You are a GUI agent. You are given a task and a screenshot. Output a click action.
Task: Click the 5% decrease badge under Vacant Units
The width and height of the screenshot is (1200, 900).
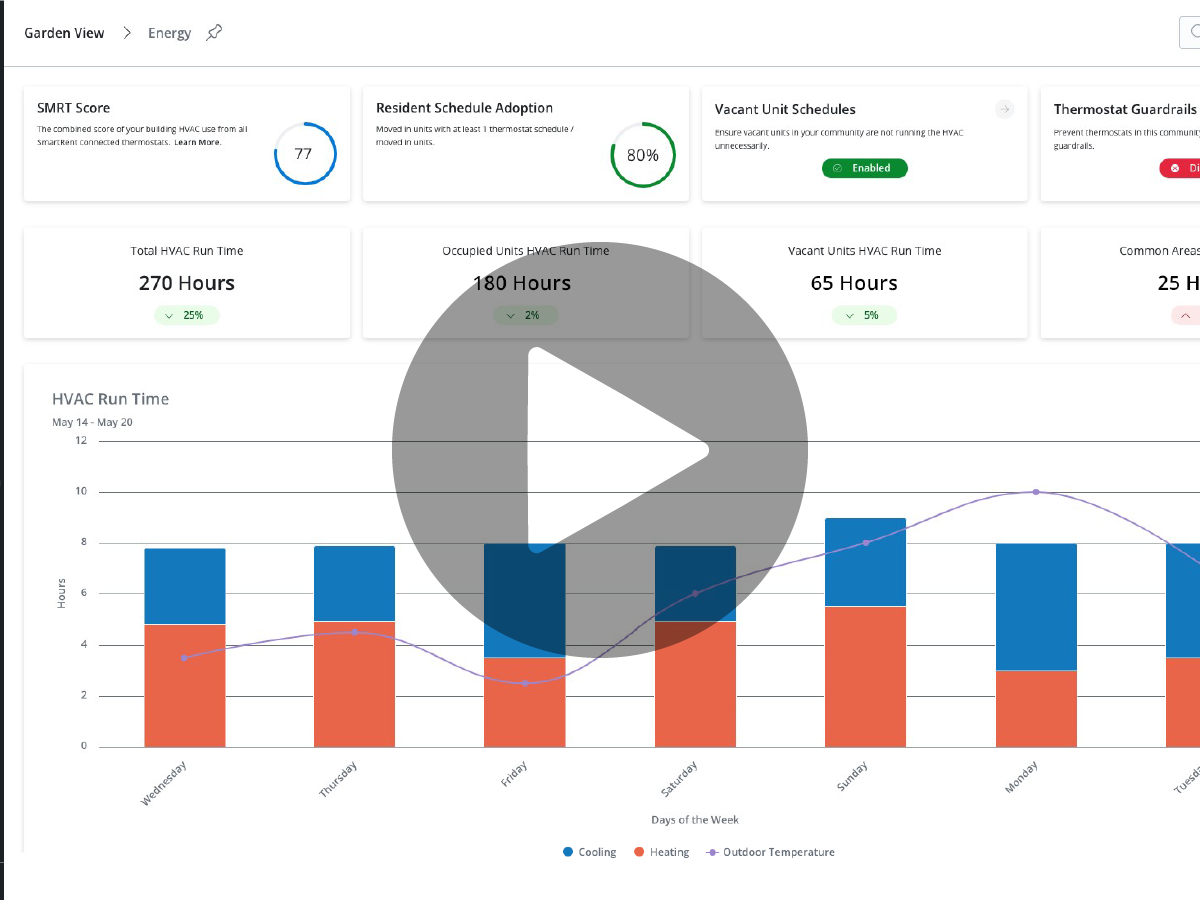(x=864, y=315)
